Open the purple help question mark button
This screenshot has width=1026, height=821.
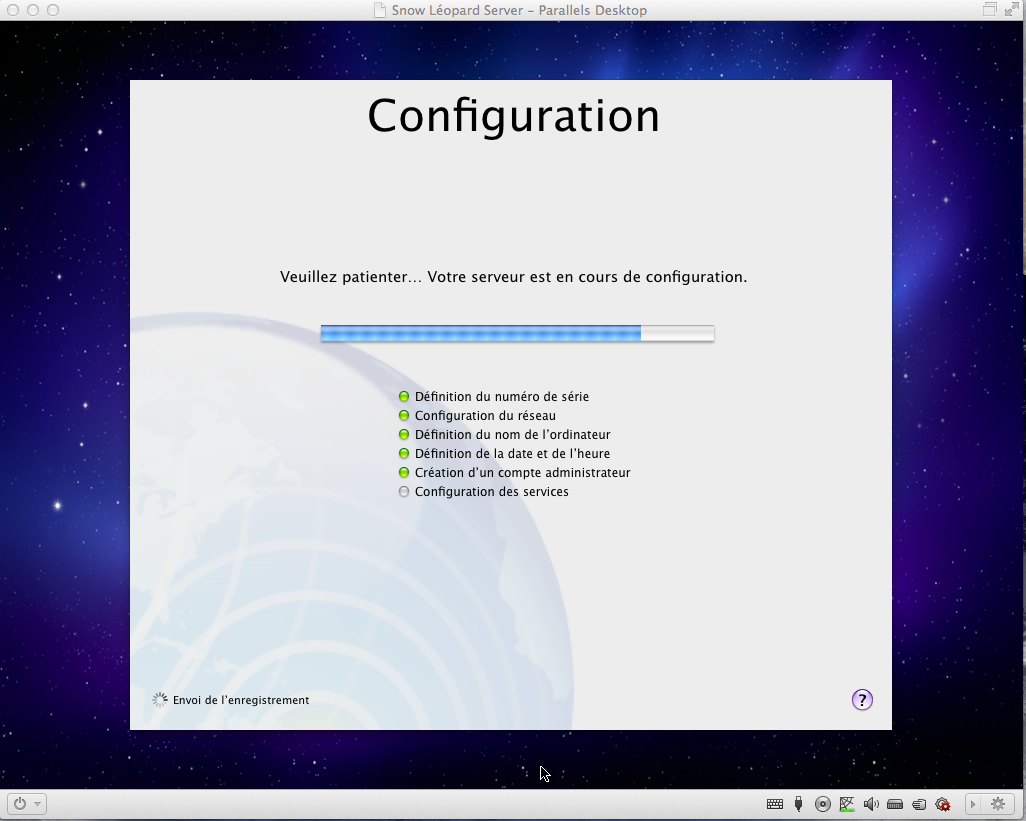(862, 700)
